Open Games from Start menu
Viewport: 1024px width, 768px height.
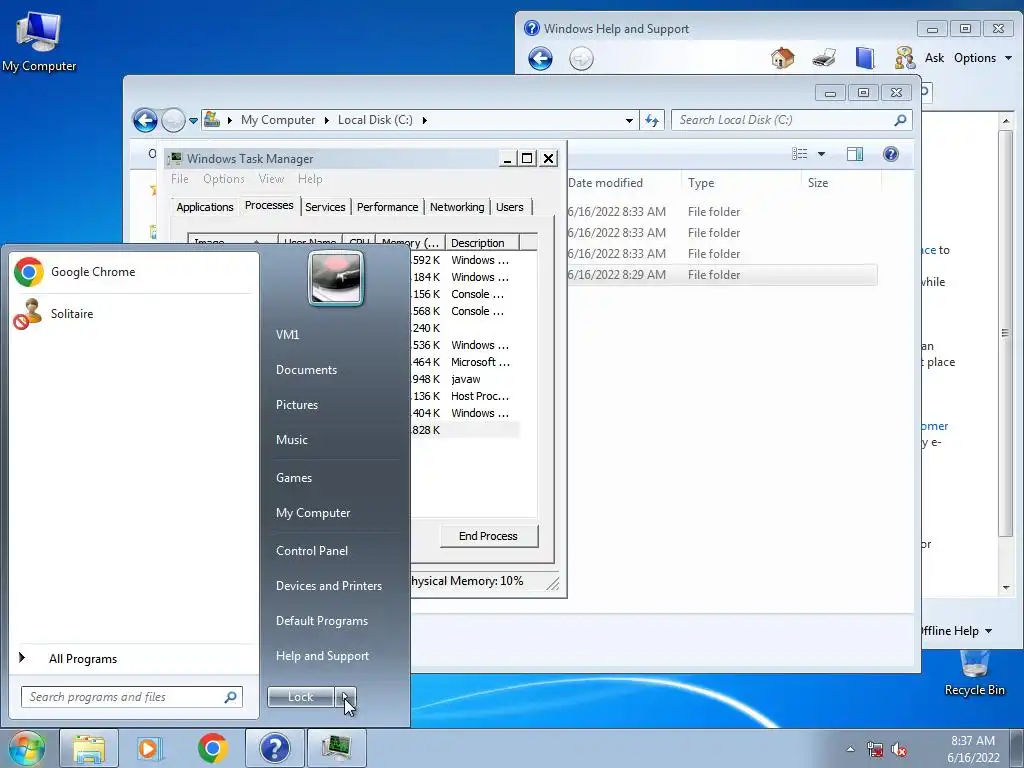pos(294,478)
